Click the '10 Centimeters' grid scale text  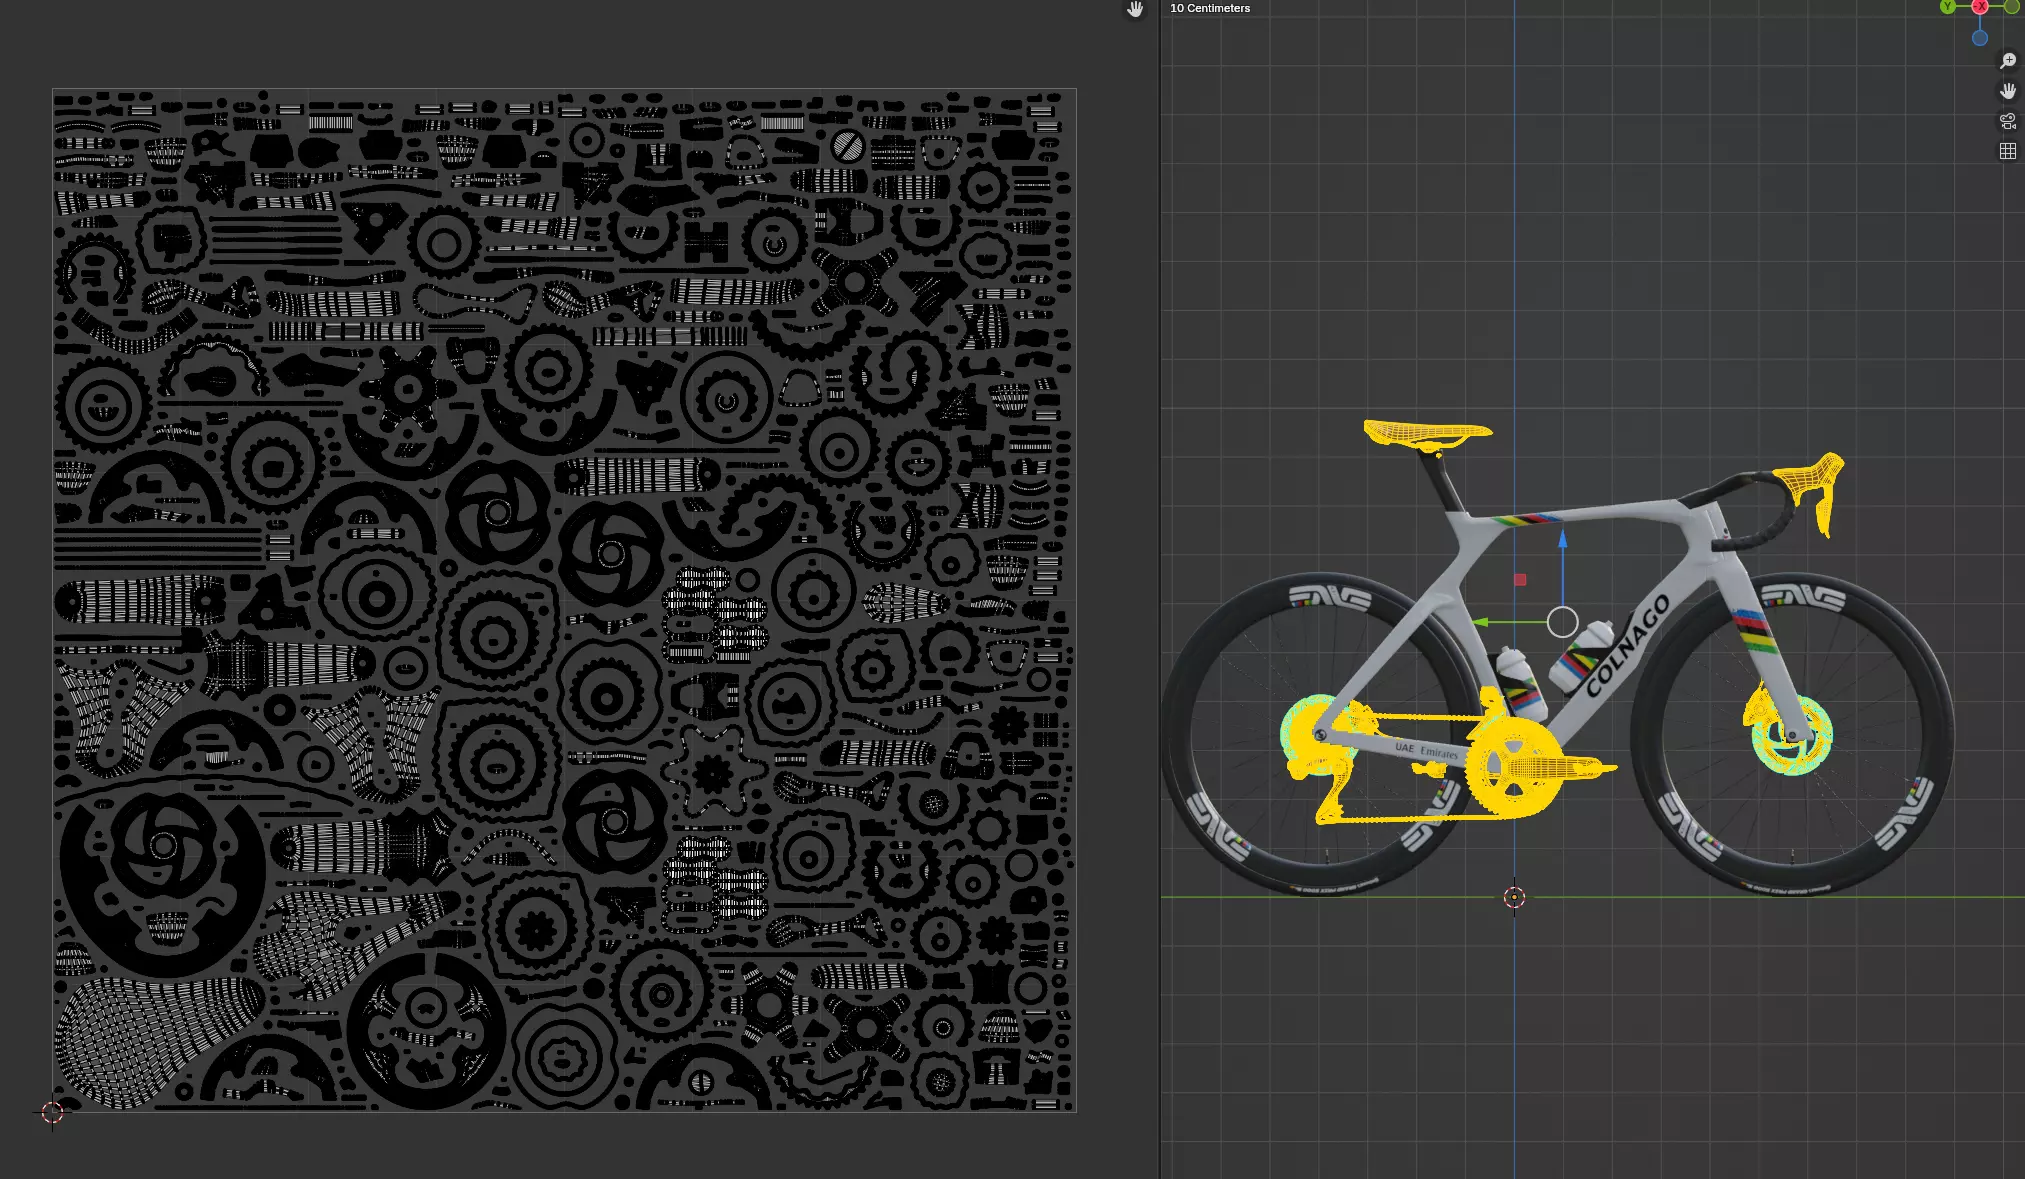[x=1210, y=8]
